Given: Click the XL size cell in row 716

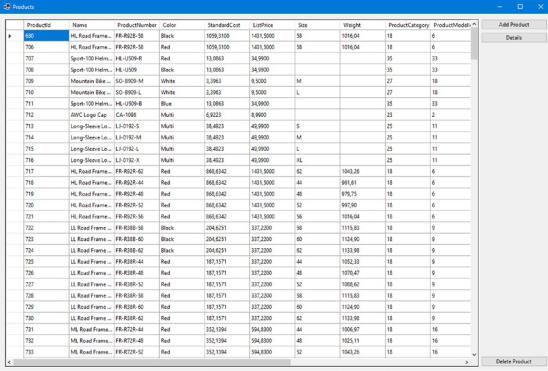Looking at the screenshot, I should (x=317, y=160).
